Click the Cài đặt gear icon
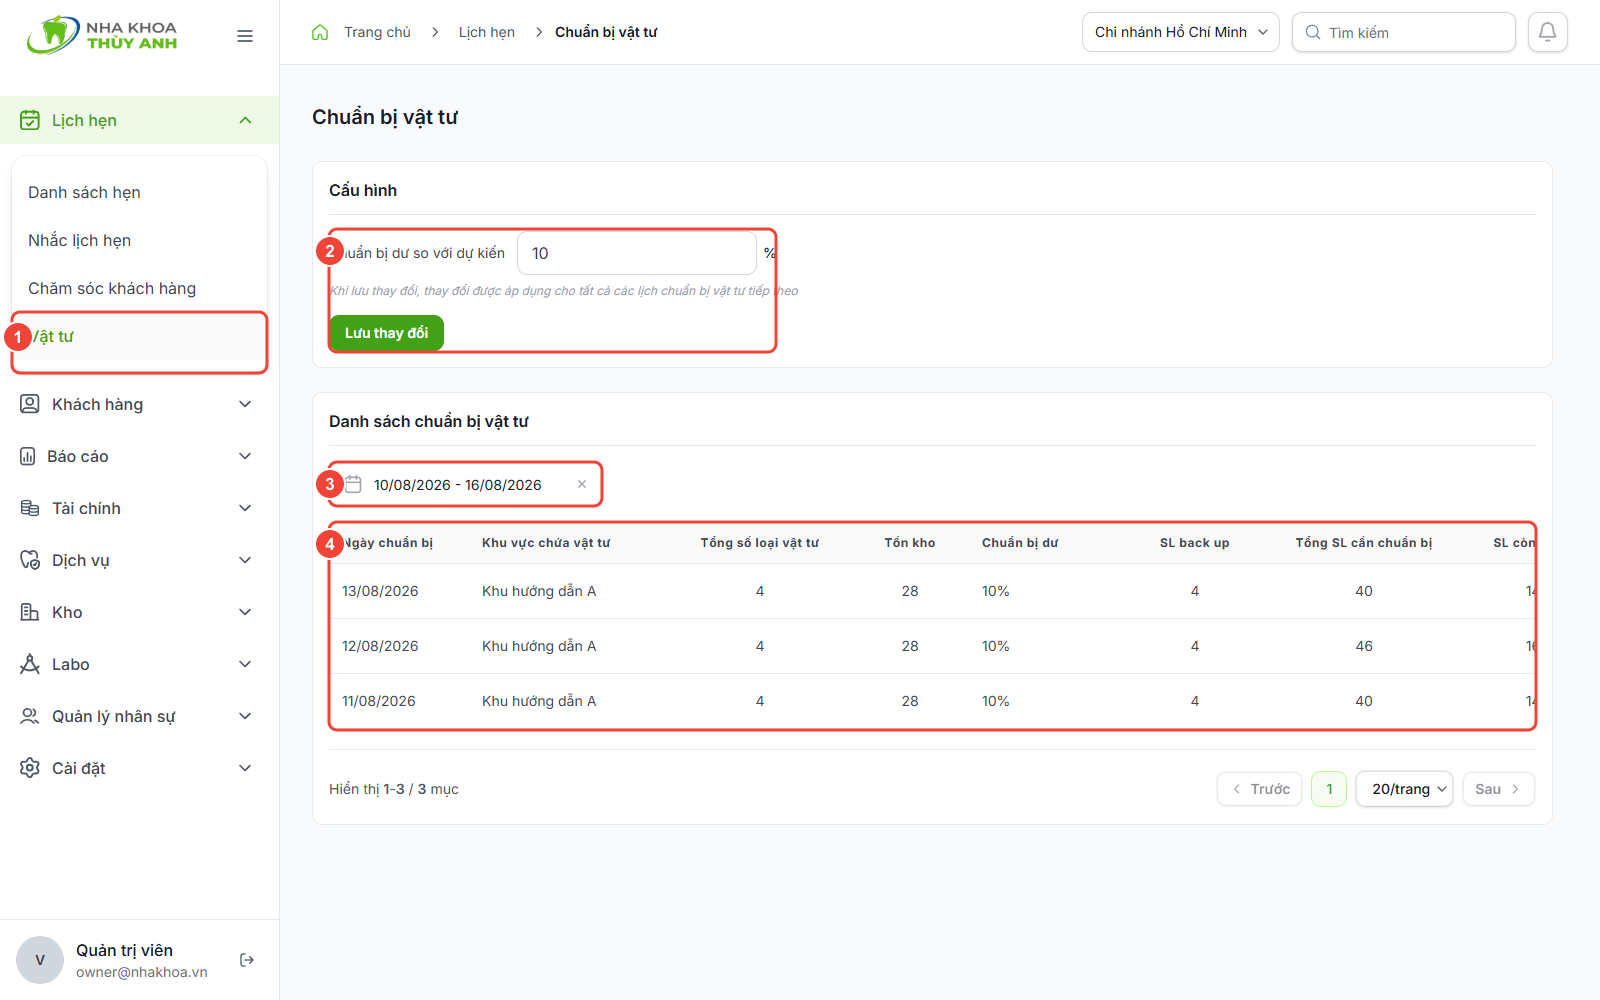 30,768
